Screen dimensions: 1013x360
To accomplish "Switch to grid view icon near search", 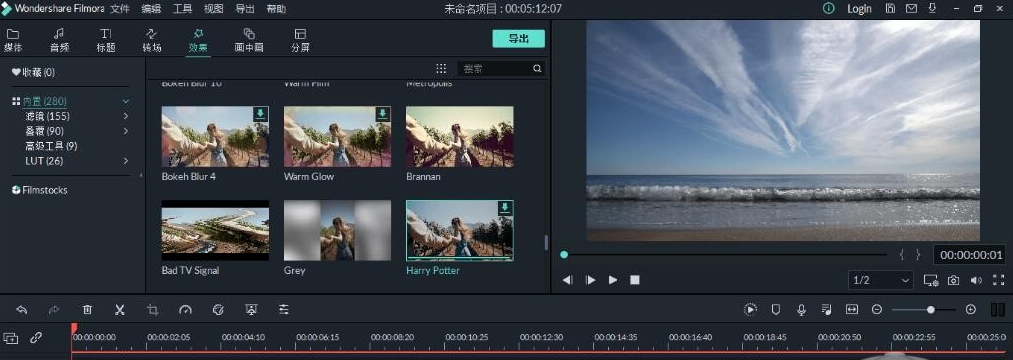I will (x=441, y=69).
